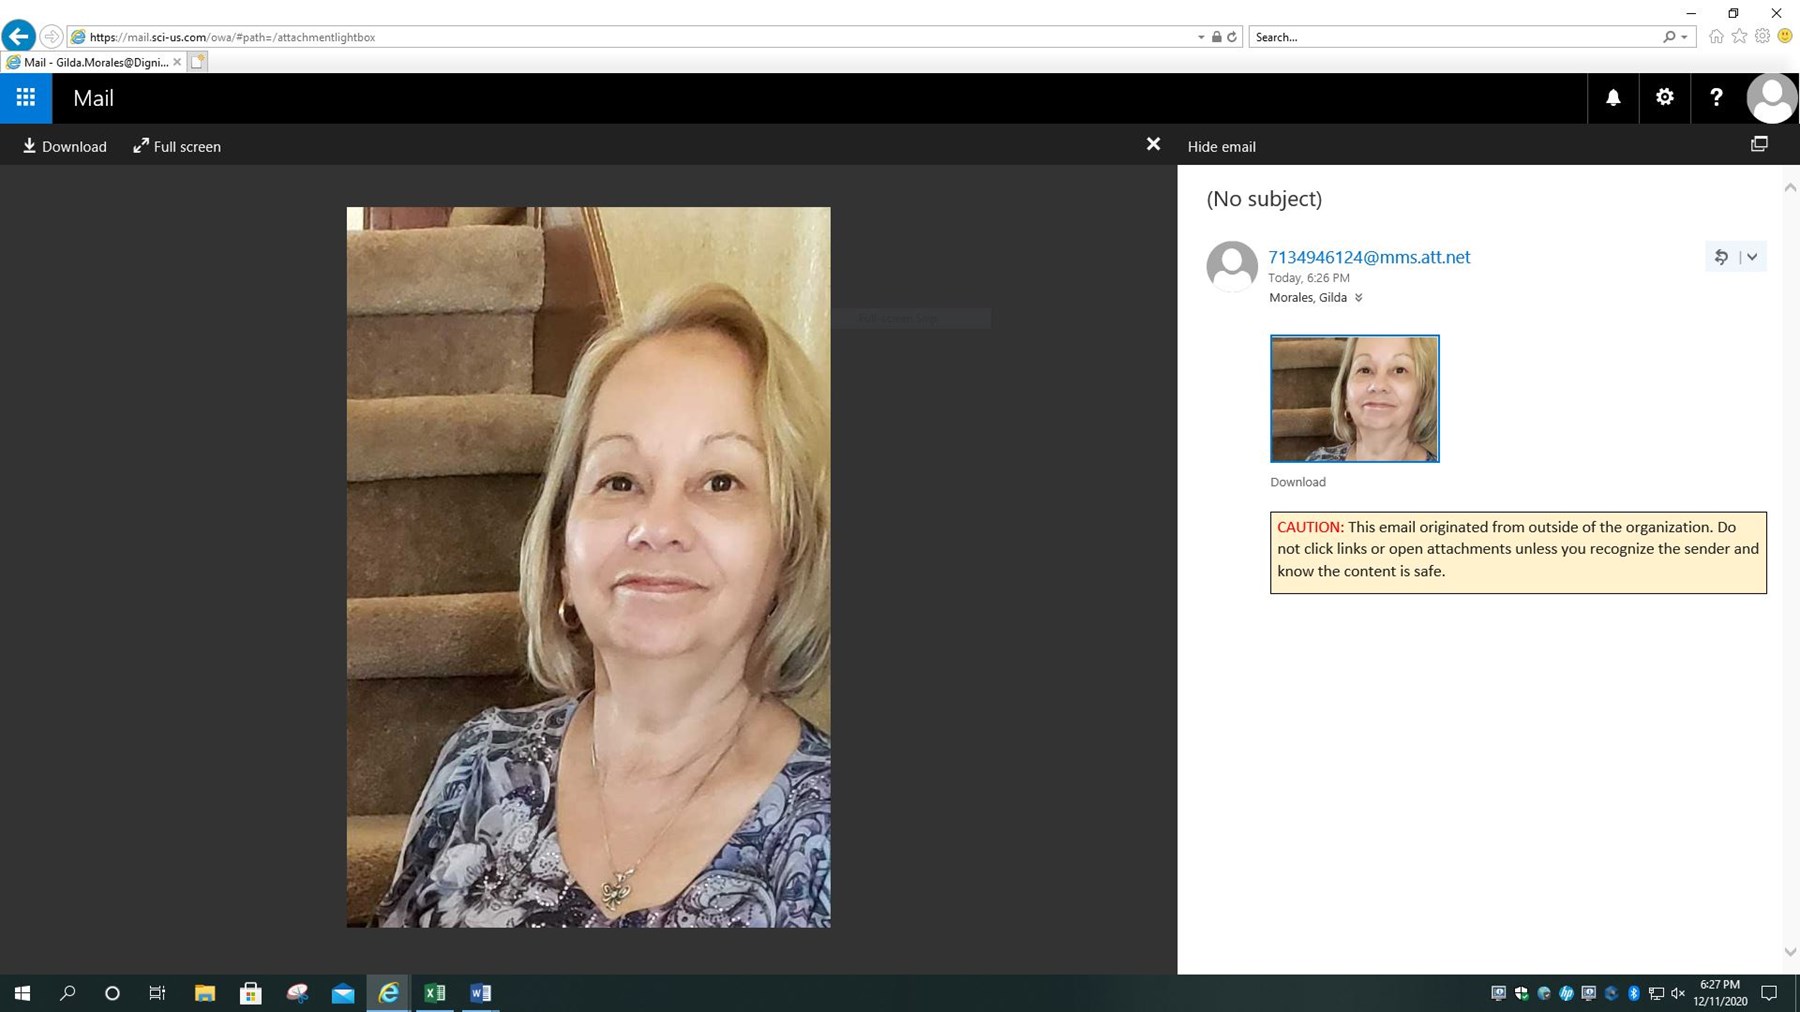This screenshot has height=1012, width=1800.
Task: Expand recipient details for Morales, Gilda
Action: point(1359,297)
